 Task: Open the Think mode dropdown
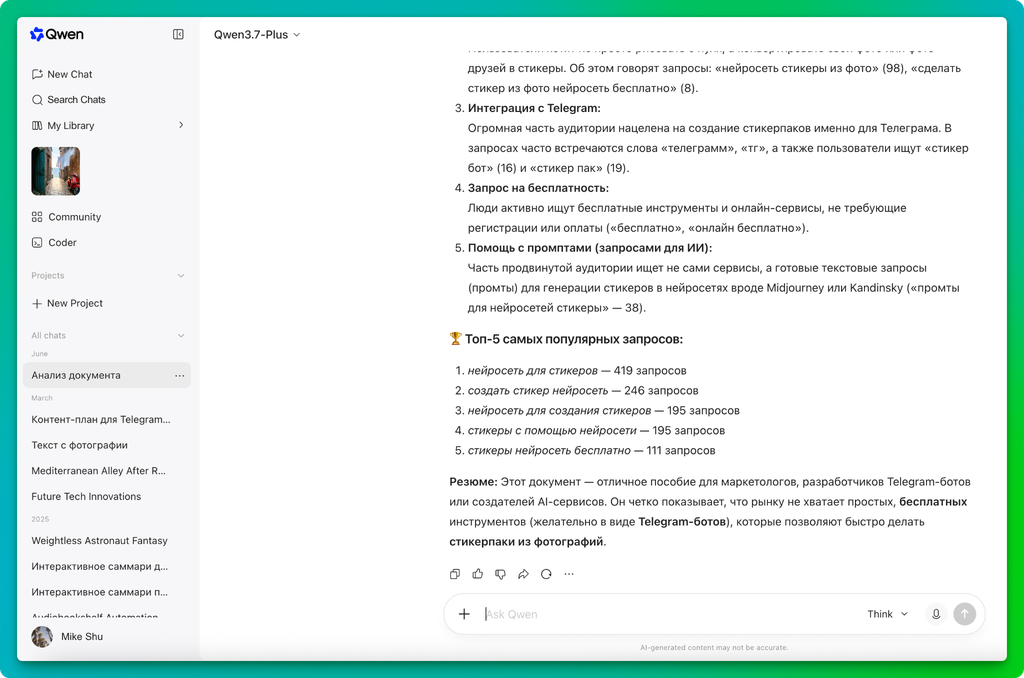click(x=888, y=614)
